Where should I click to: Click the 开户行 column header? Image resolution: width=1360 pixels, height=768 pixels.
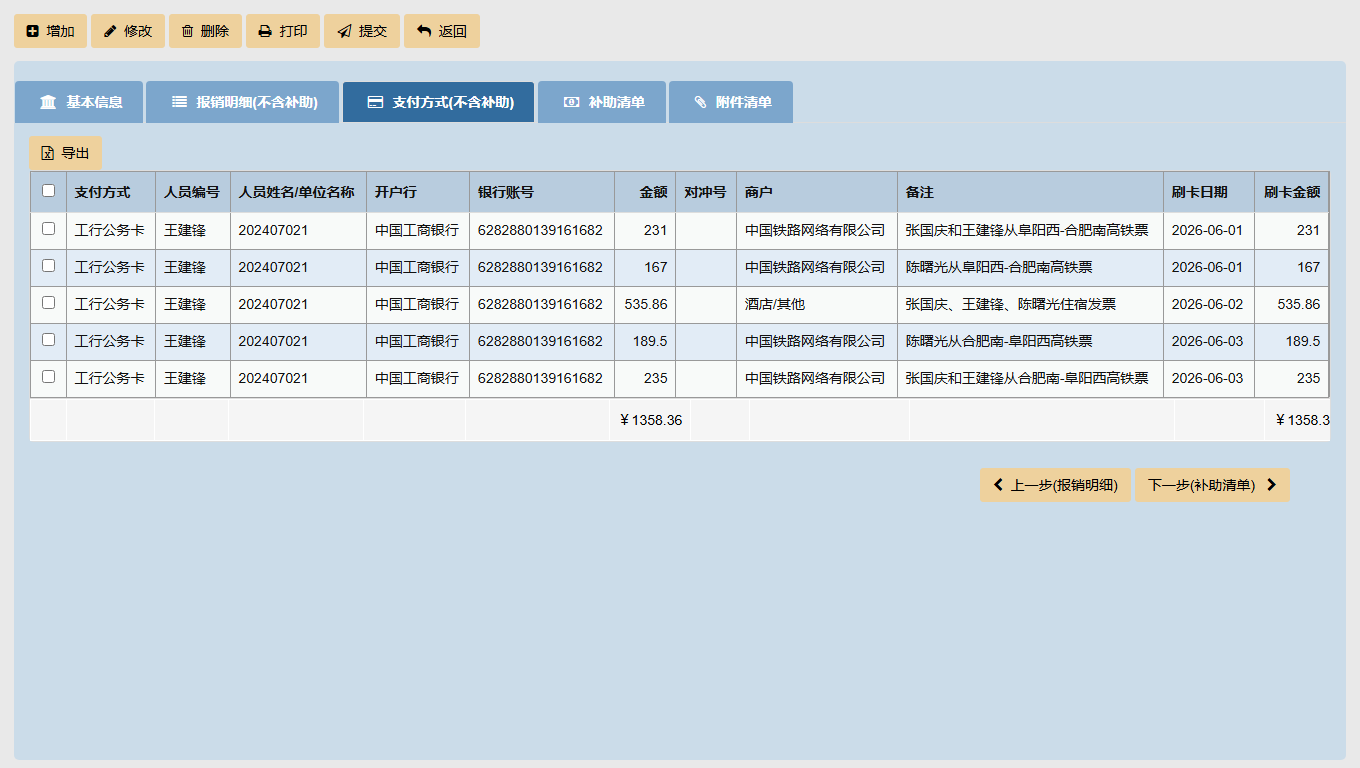pos(418,192)
